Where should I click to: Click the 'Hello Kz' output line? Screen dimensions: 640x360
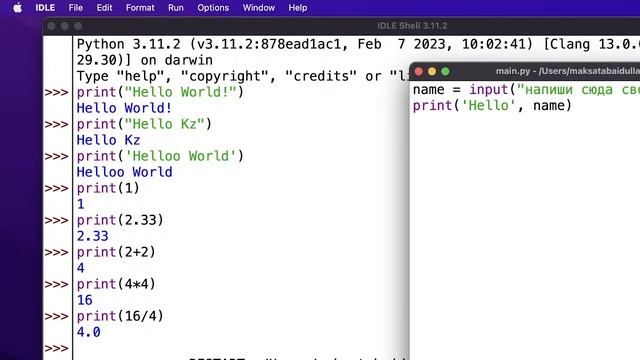pyautogui.click(x=108, y=140)
